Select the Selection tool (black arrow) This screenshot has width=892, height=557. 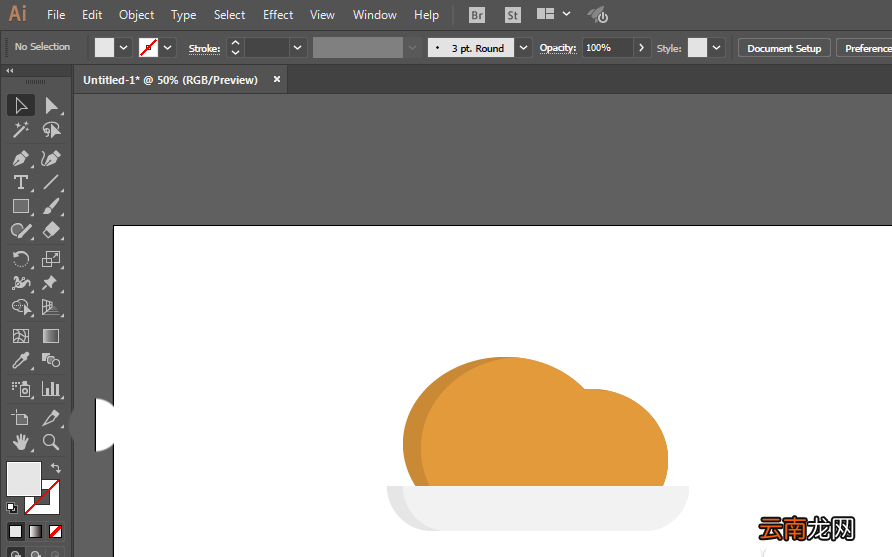point(21,106)
